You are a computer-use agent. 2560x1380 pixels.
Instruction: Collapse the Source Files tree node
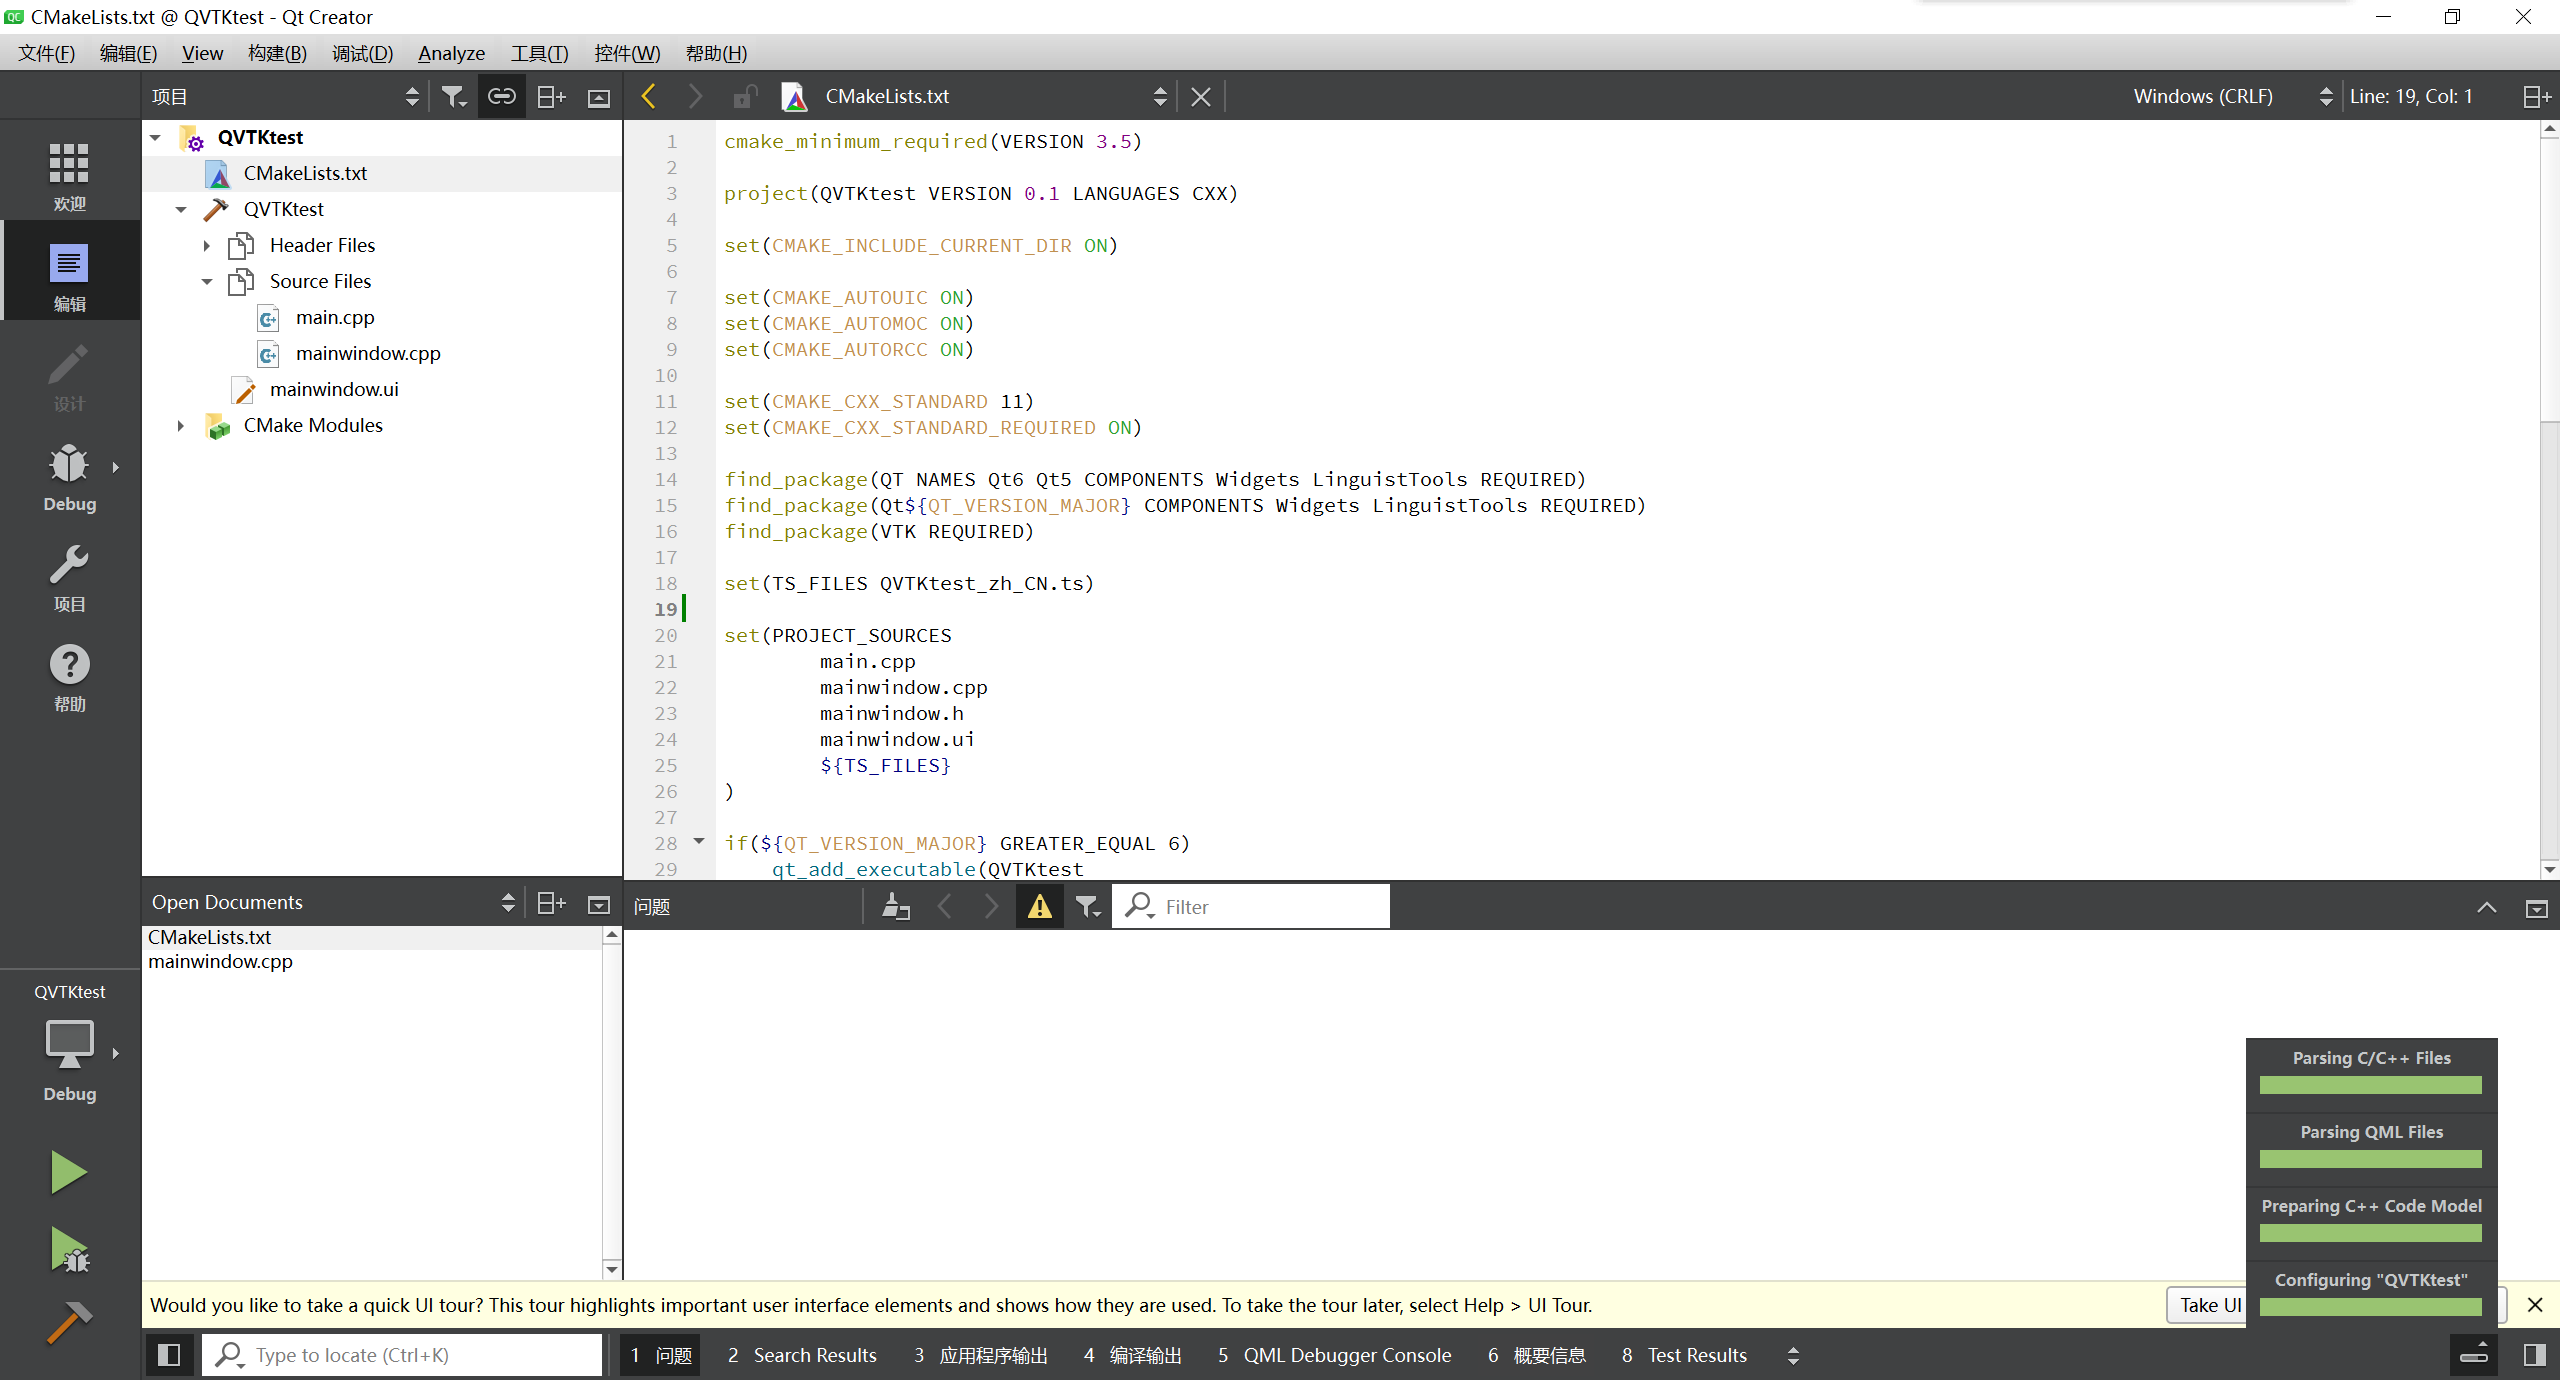pyautogui.click(x=207, y=281)
